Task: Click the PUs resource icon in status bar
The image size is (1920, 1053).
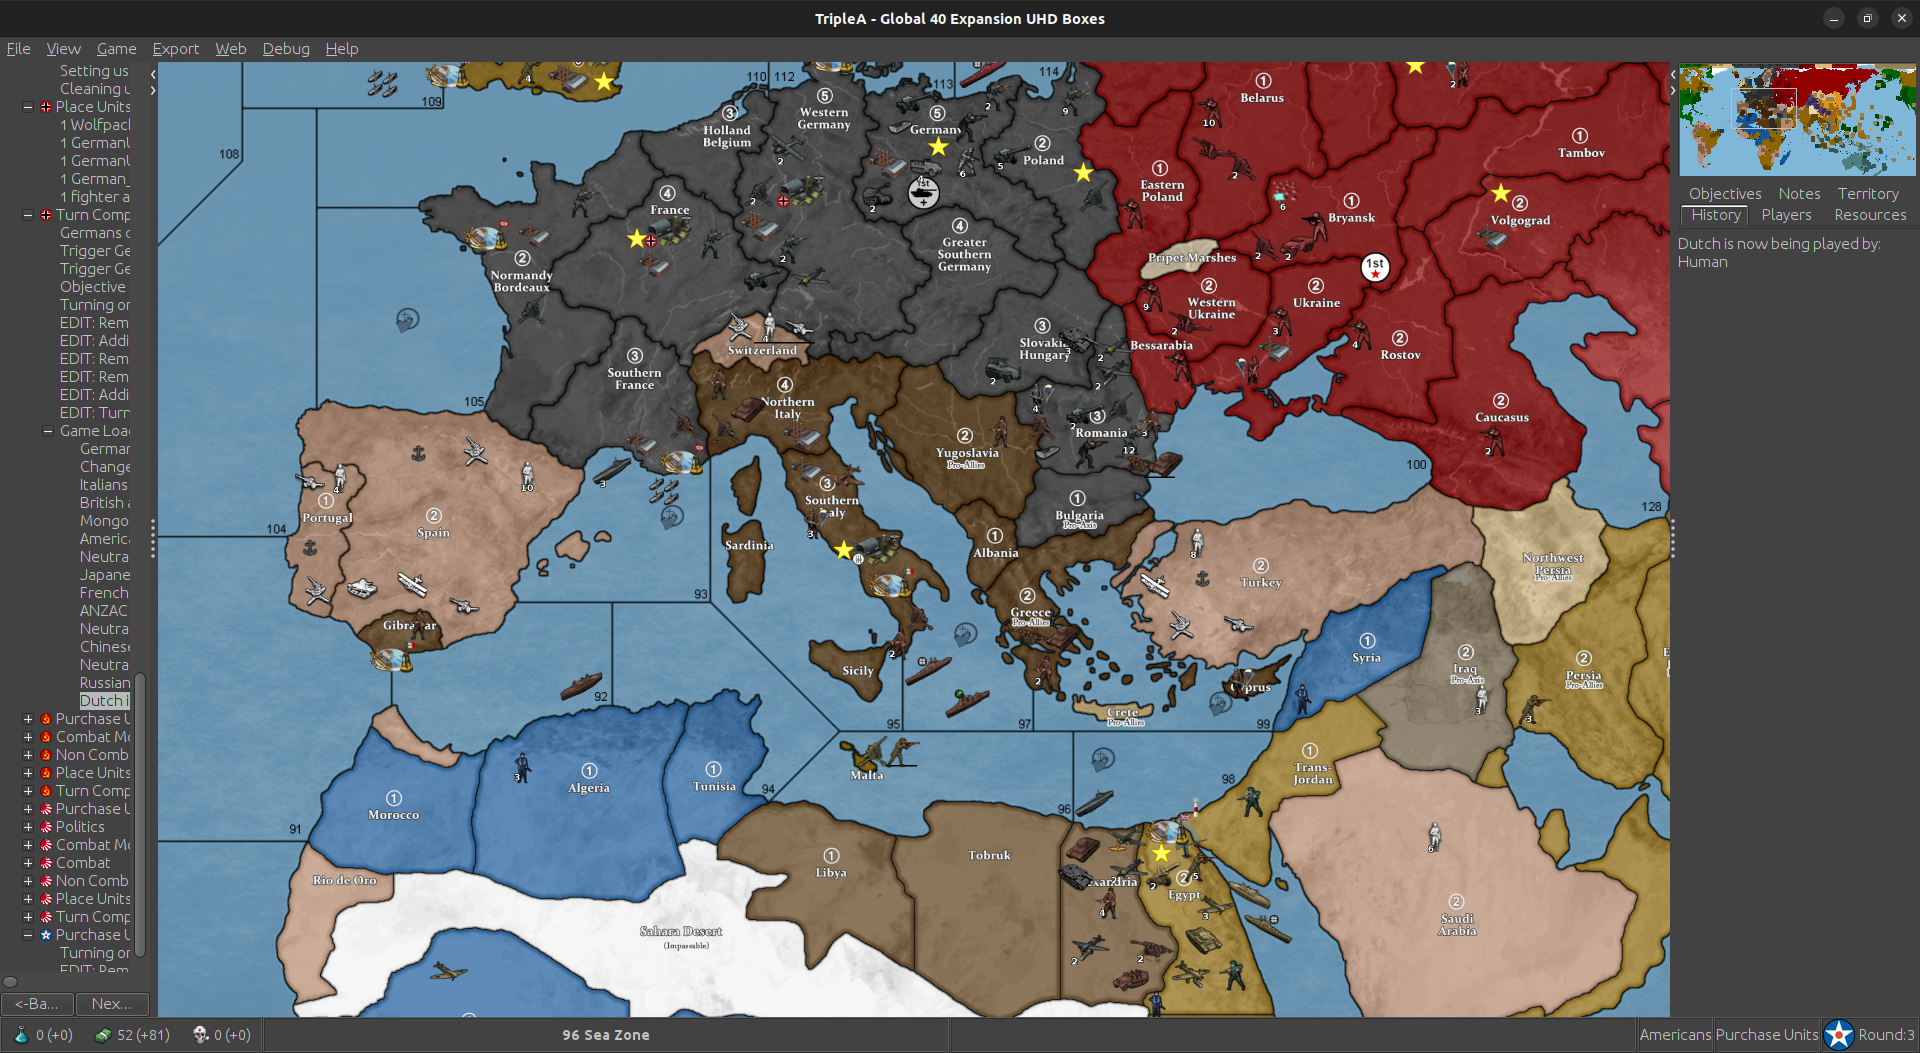Action: pyautogui.click(x=102, y=1035)
